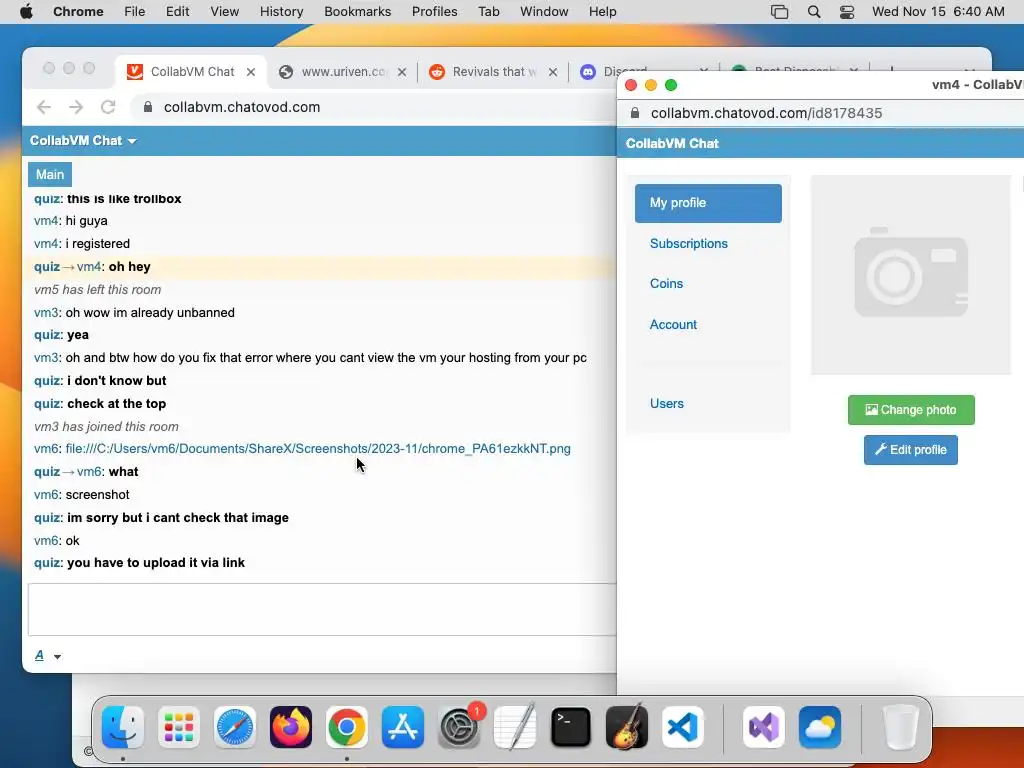Click the vm6 username beside "screenshot"
Viewport: 1024px width, 768px height.
pos(46,494)
